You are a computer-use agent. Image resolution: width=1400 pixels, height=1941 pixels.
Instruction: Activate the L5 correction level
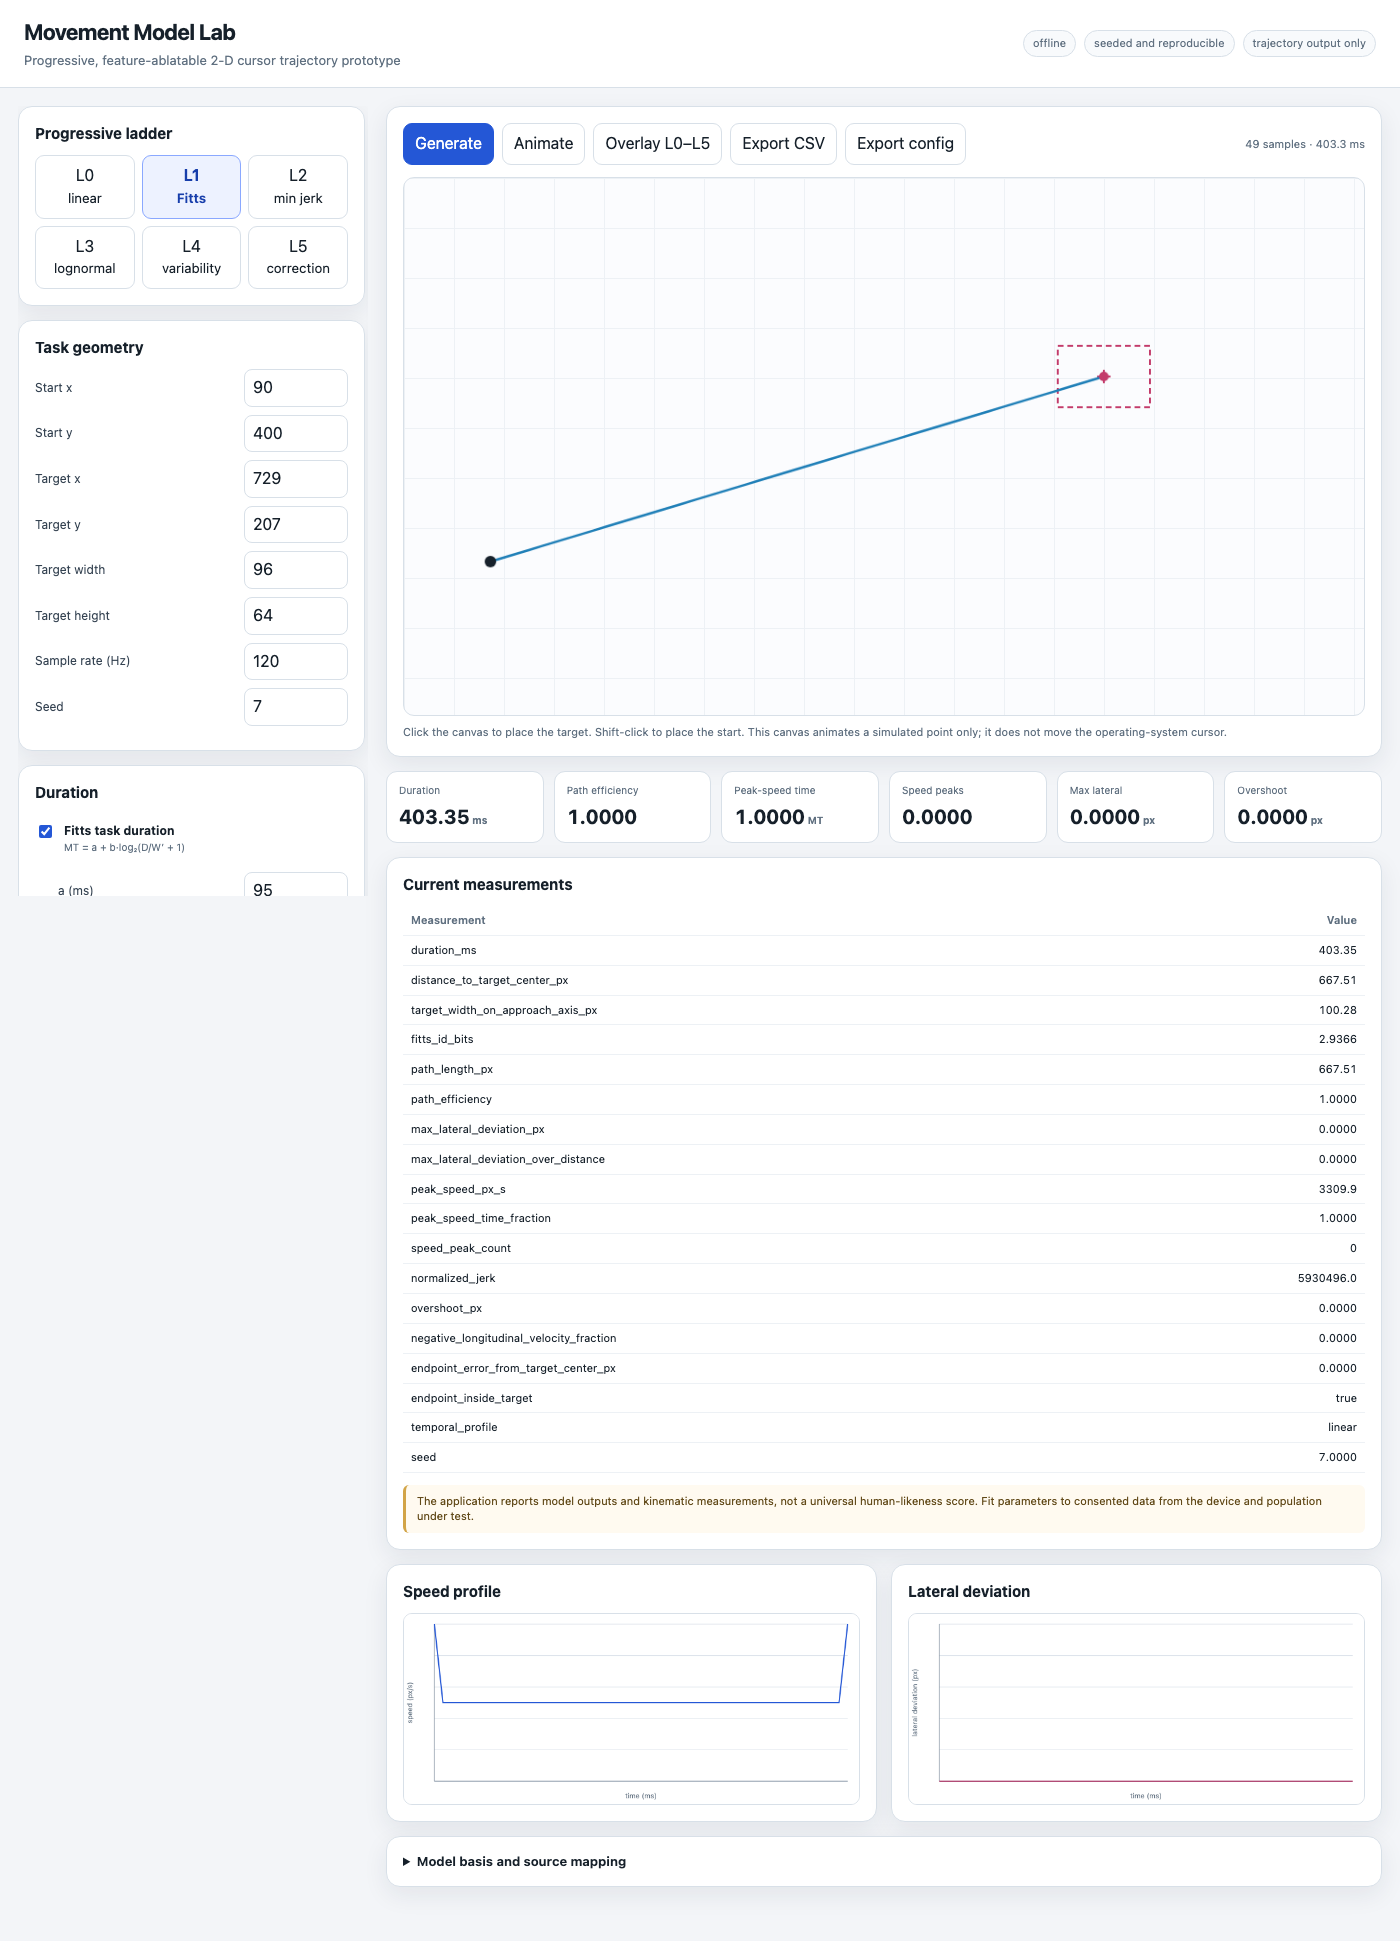tap(298, 257)
